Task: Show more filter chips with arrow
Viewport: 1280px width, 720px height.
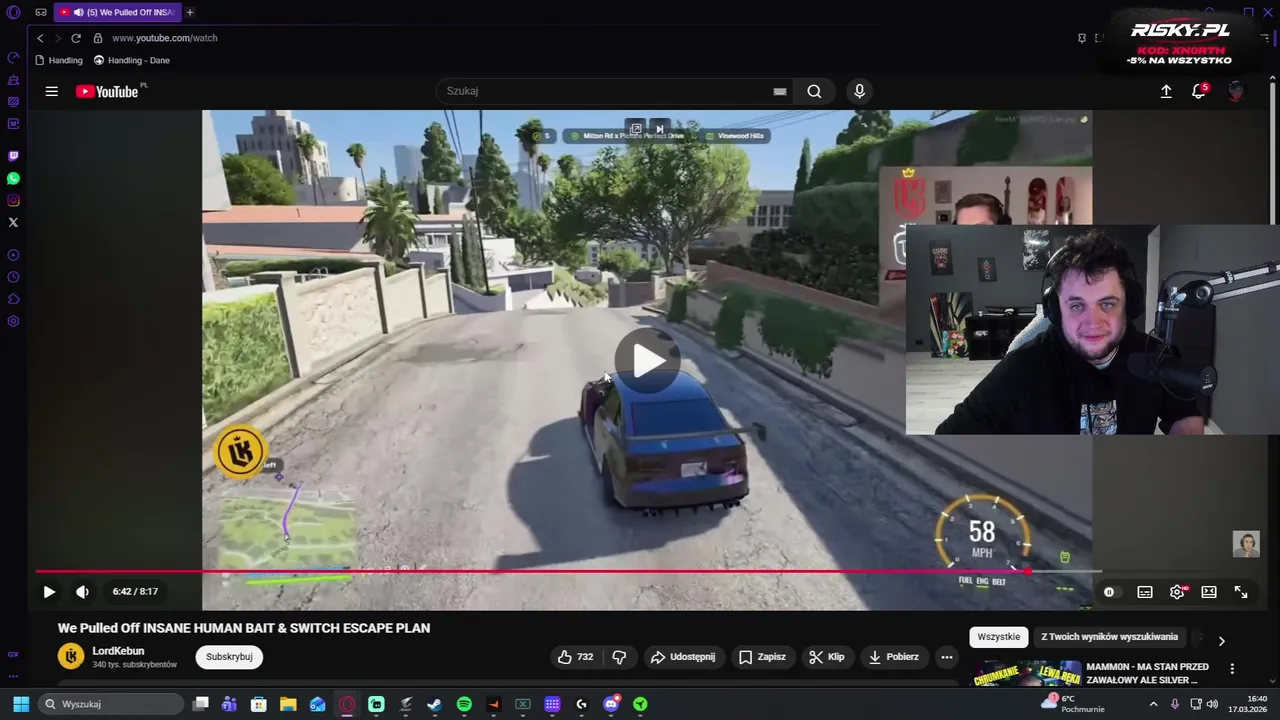Action: pos(1221,641)
